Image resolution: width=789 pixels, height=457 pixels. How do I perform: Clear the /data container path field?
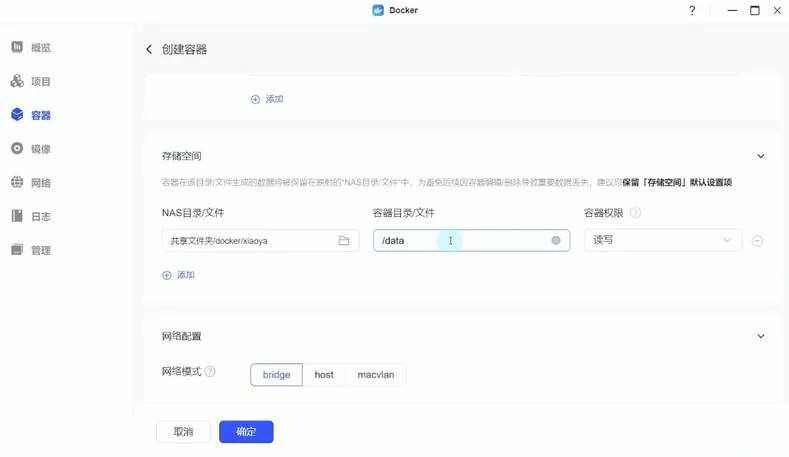(556, 241)
